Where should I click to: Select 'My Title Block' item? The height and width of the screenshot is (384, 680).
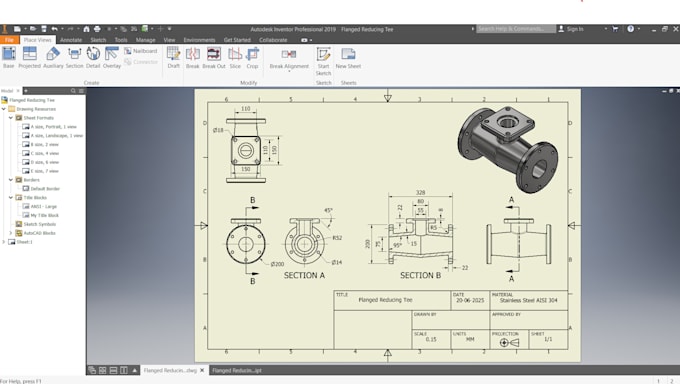pyautogui.click(x=41, y=215)
